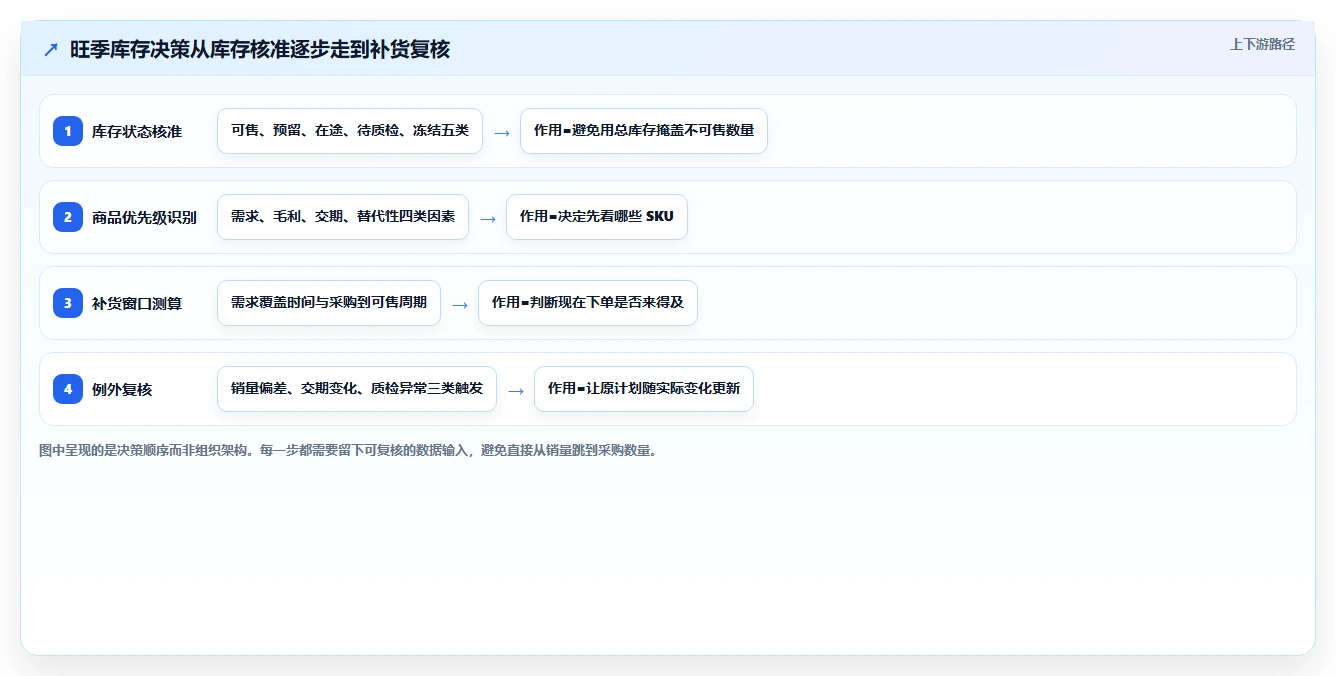The width and height of the screenshot is (1336, 676).
Task: Click the title 旺季库存决策从库存核准逐步走到补货复核
Action: click(260, 50)
